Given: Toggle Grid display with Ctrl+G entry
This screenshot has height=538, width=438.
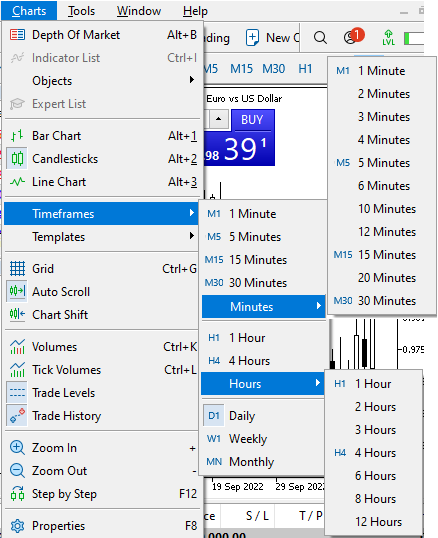Looking at the screenshot, I should [101, 269].
